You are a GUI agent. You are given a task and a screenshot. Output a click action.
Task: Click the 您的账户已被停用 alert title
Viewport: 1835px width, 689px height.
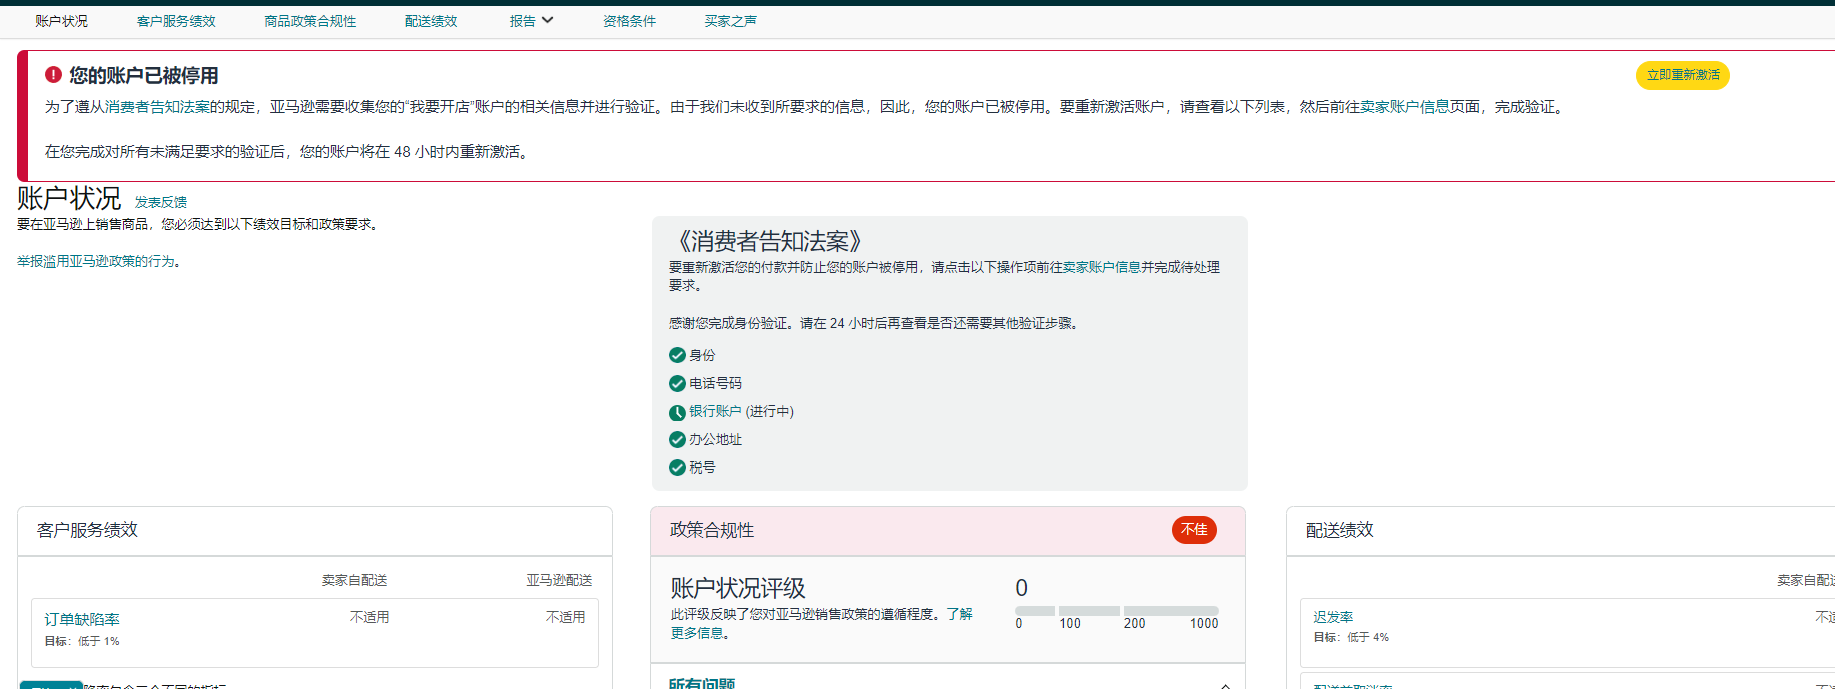[x=144, y=76]
